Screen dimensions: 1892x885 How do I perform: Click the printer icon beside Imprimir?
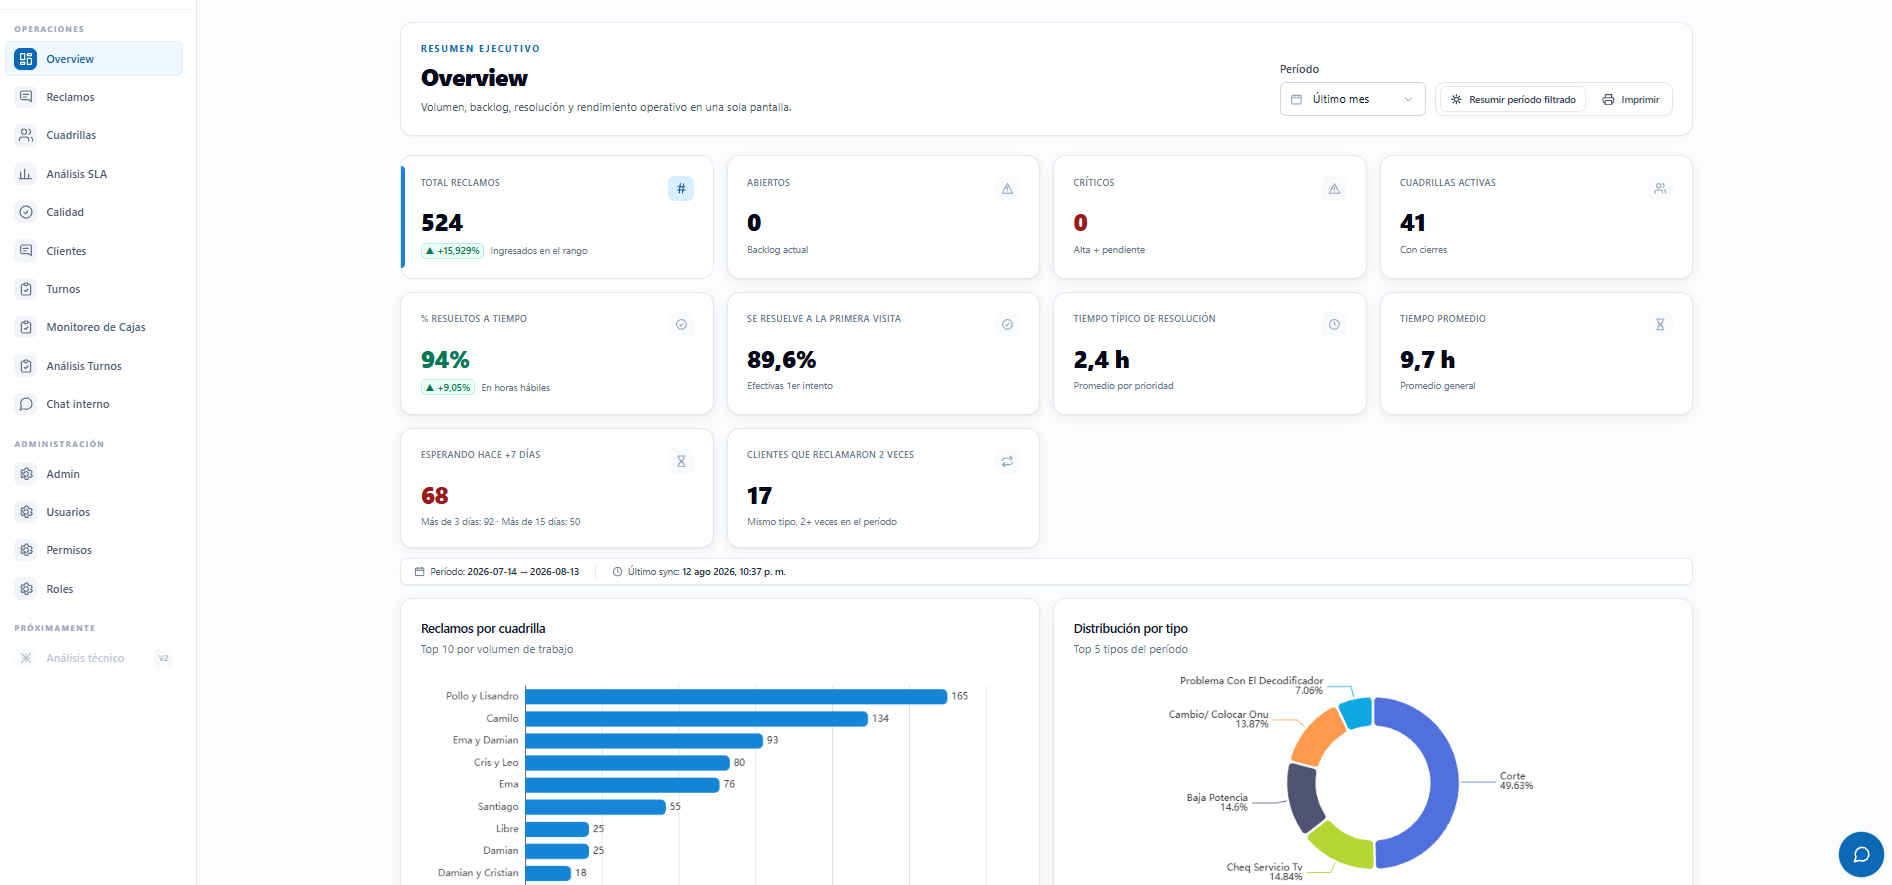click(x=1608, y=100)
